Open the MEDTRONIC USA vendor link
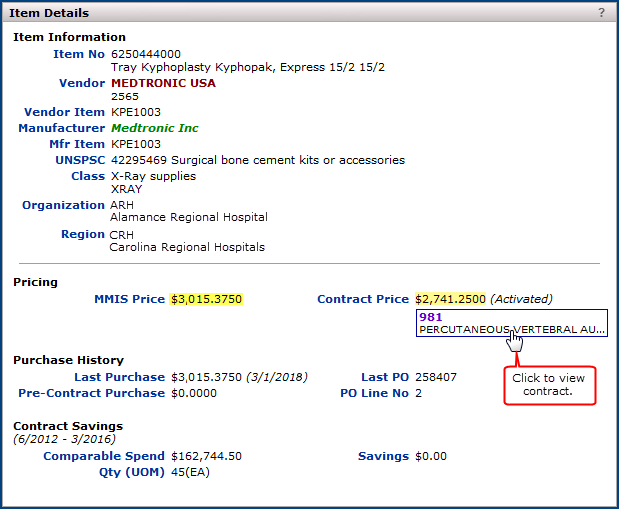Viewport: 619px width, 509px height. pyautogui.click(x=163, y=83)
